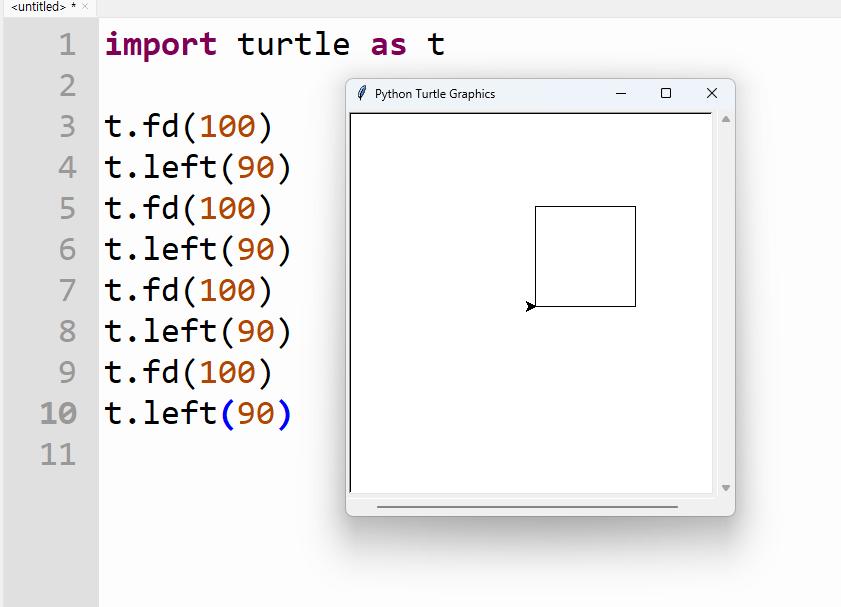Click line number 1 in the gutter
The image size is (841, 607).
tap(67, 45)
